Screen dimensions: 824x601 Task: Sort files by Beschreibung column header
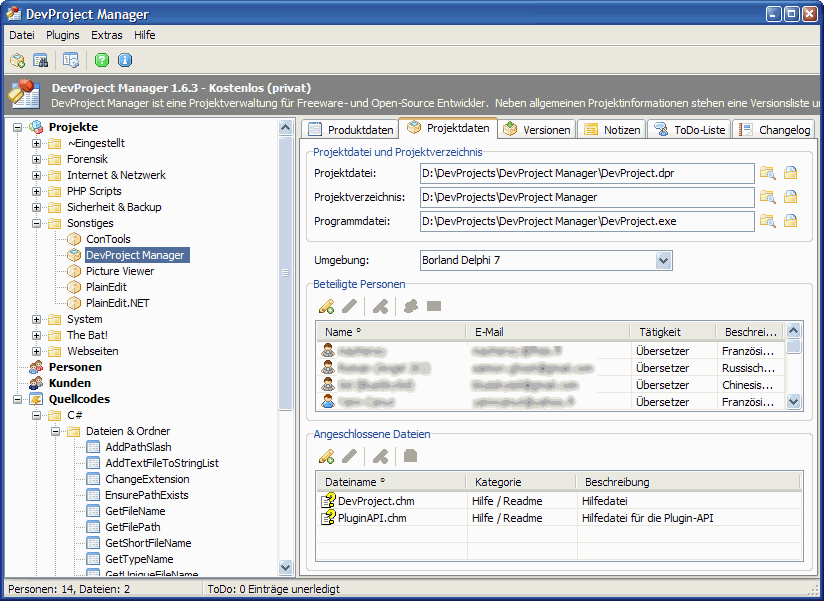[688, 482]
